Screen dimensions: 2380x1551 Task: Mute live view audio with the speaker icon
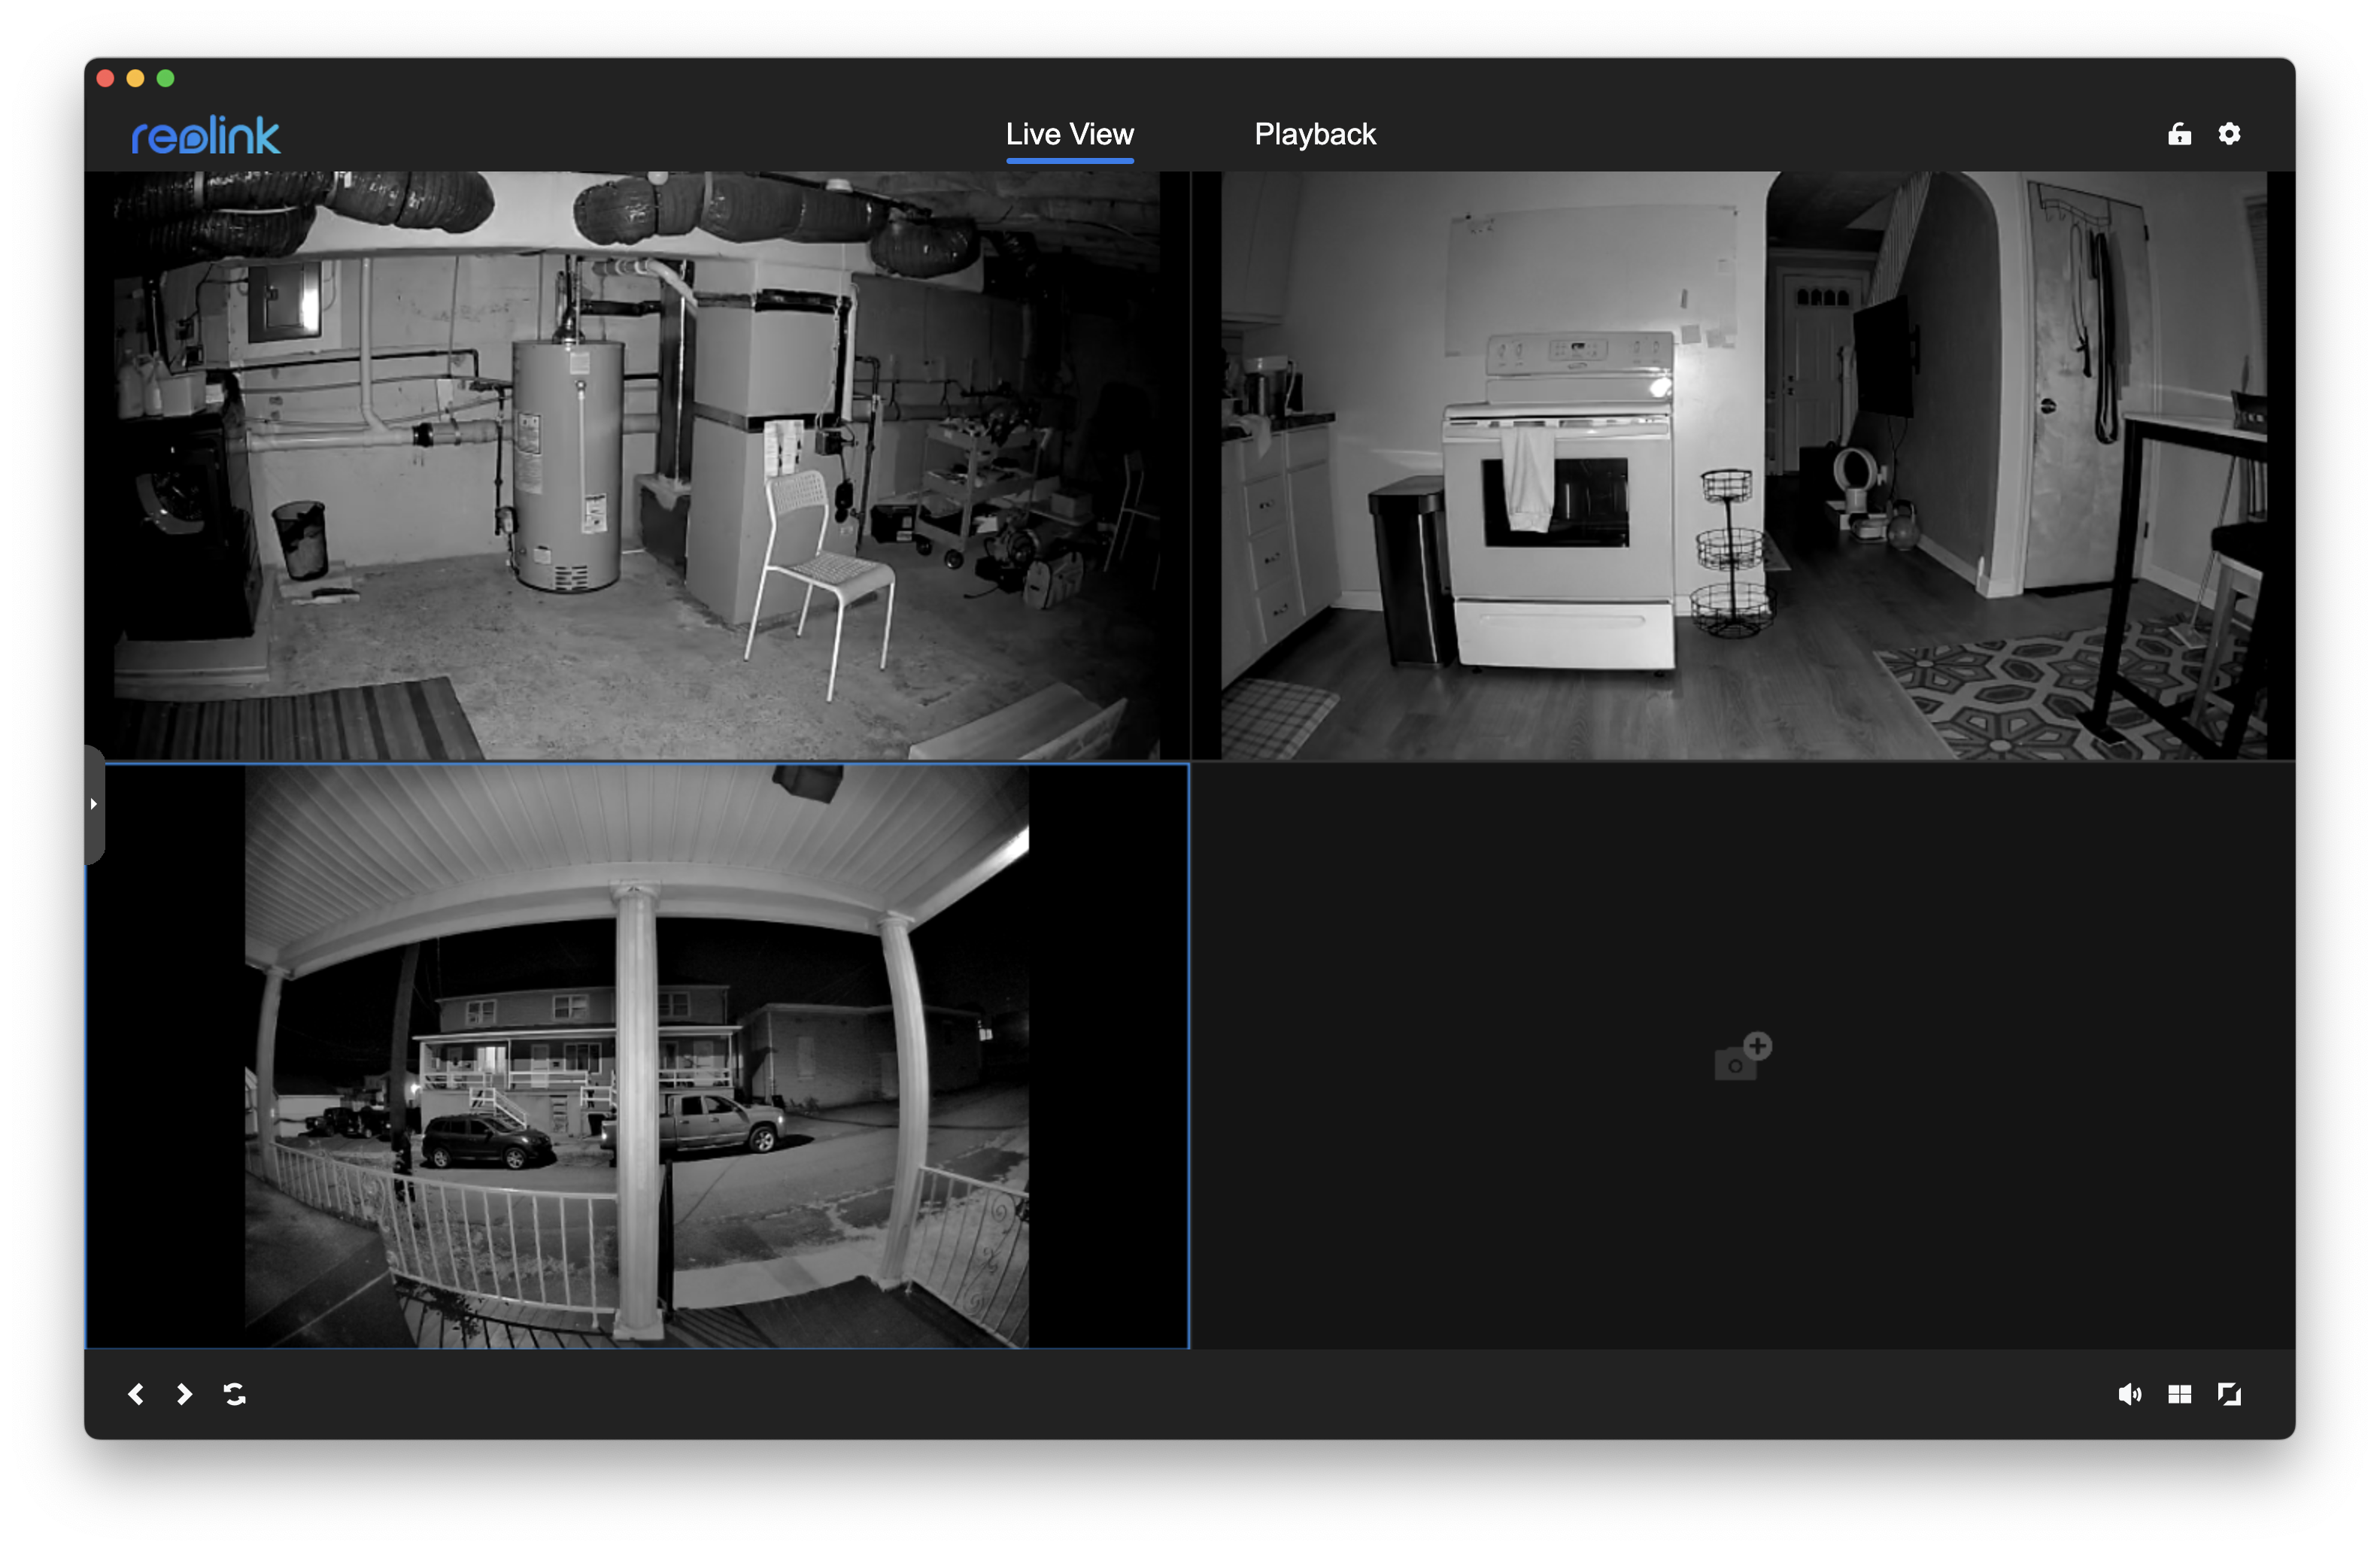(x=2130, y=1394)
